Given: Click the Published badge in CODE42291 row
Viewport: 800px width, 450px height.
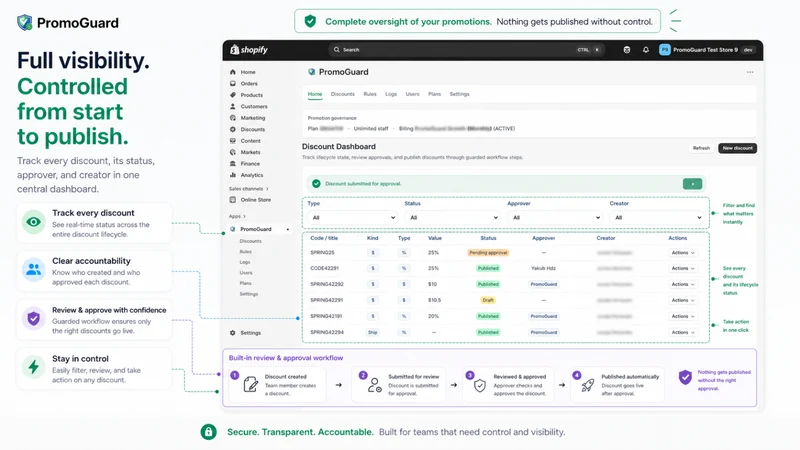Looking at the screenshot, I should point(488,268).
